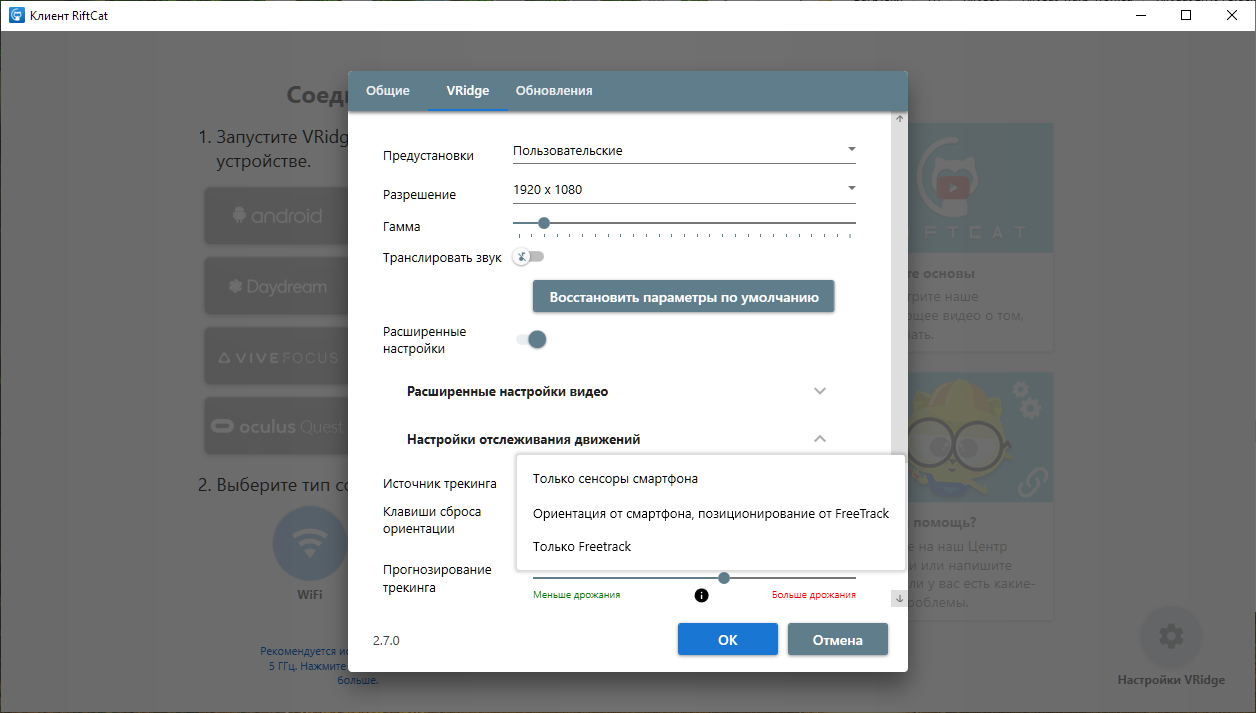Click Восстановить параметры по умолчанию button

(x=683, y=297)
